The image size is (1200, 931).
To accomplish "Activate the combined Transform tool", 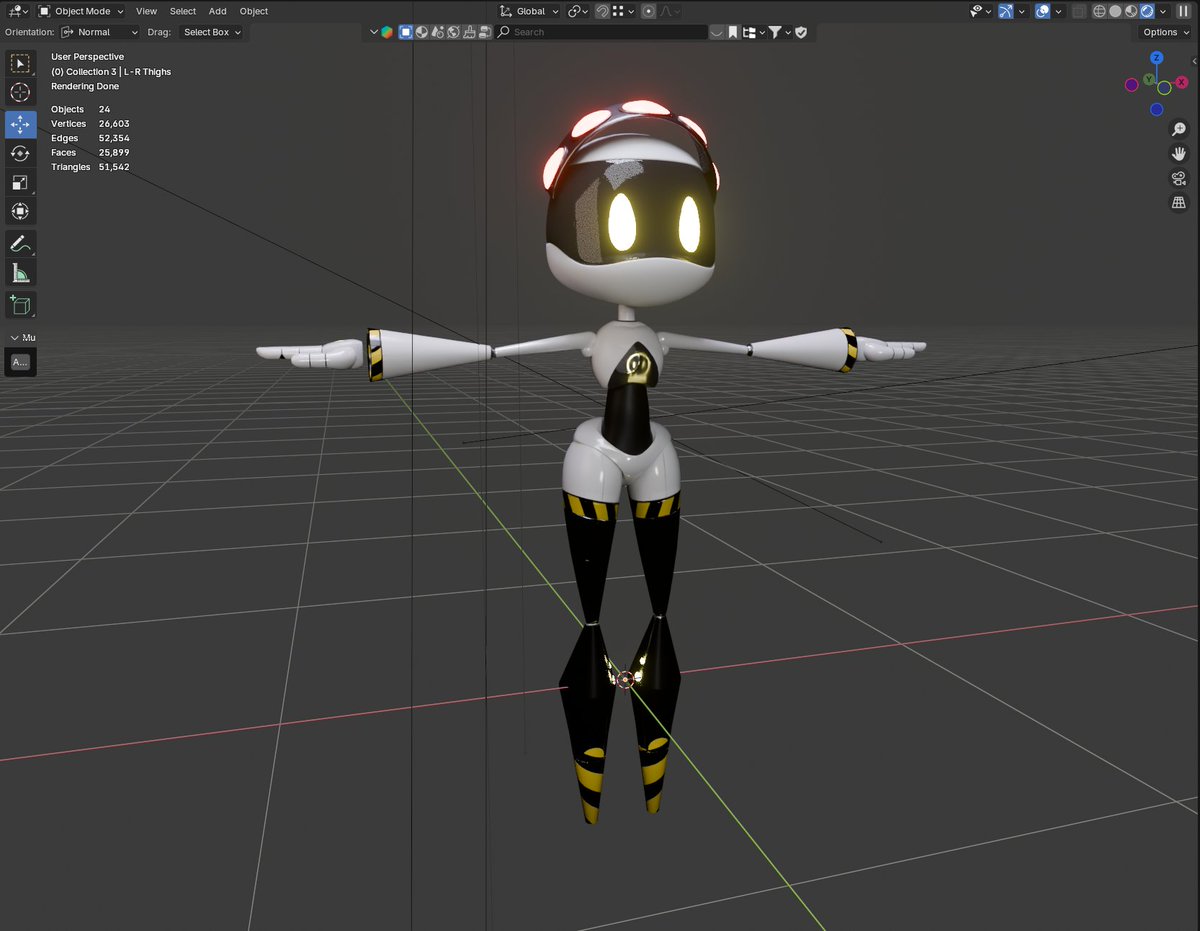I will (x=20, y=211).
